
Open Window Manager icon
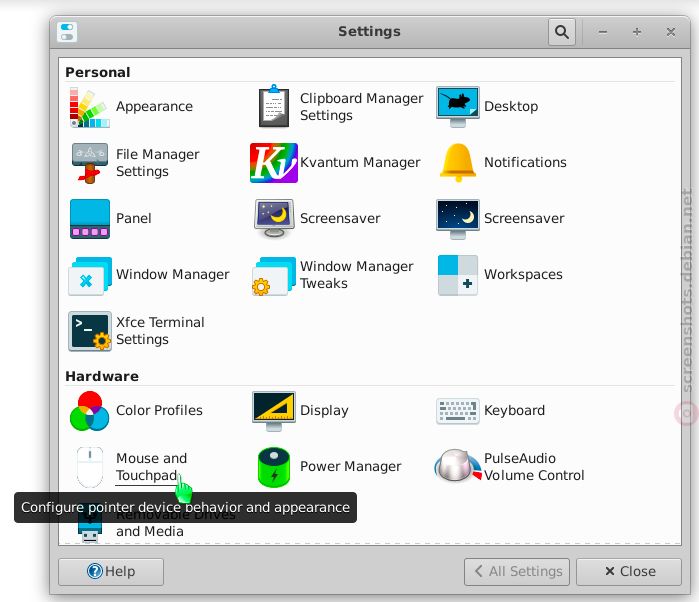point(90,275)
